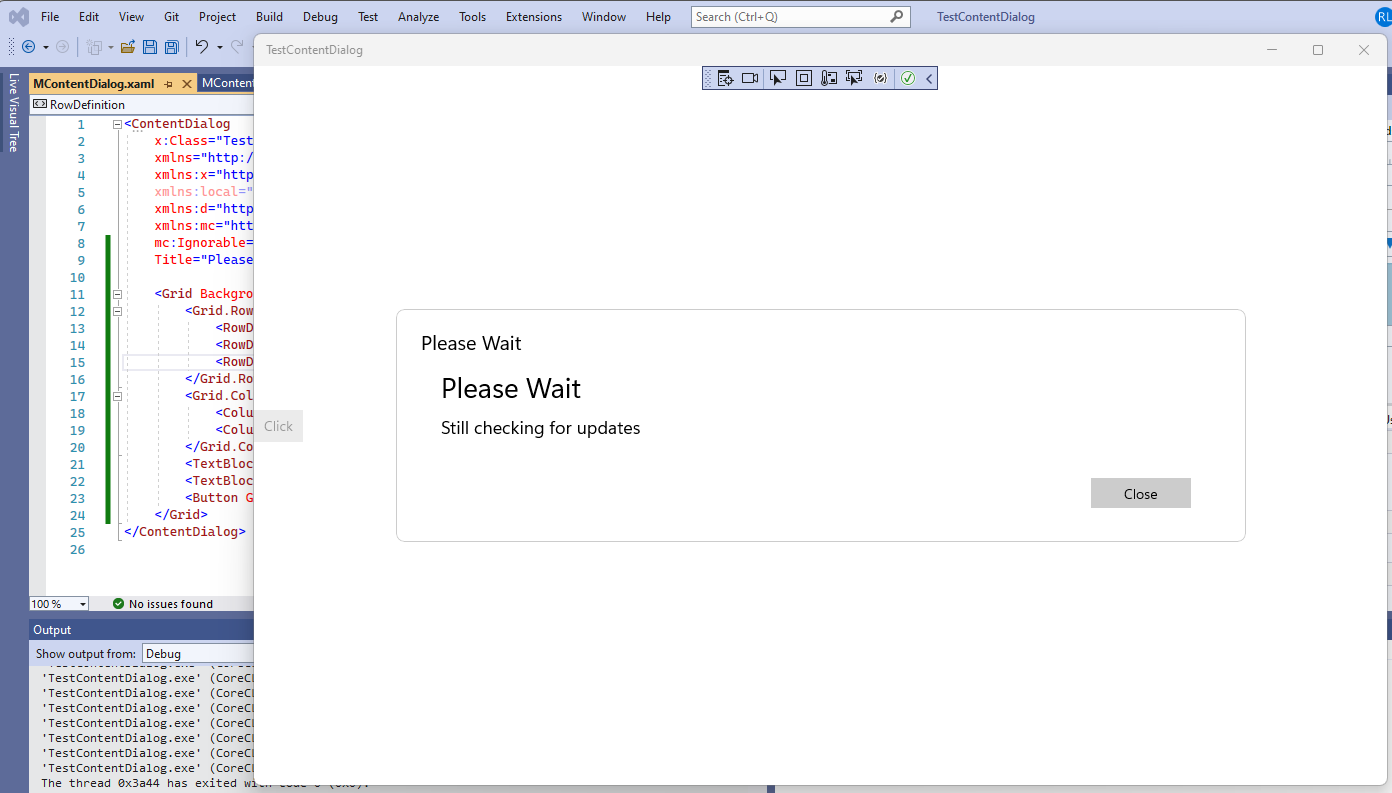The width and height of the screenshot is (1392, 793).
Task: Click Open File folder icon
Action: pyautogui.click(x=128, y=47)
